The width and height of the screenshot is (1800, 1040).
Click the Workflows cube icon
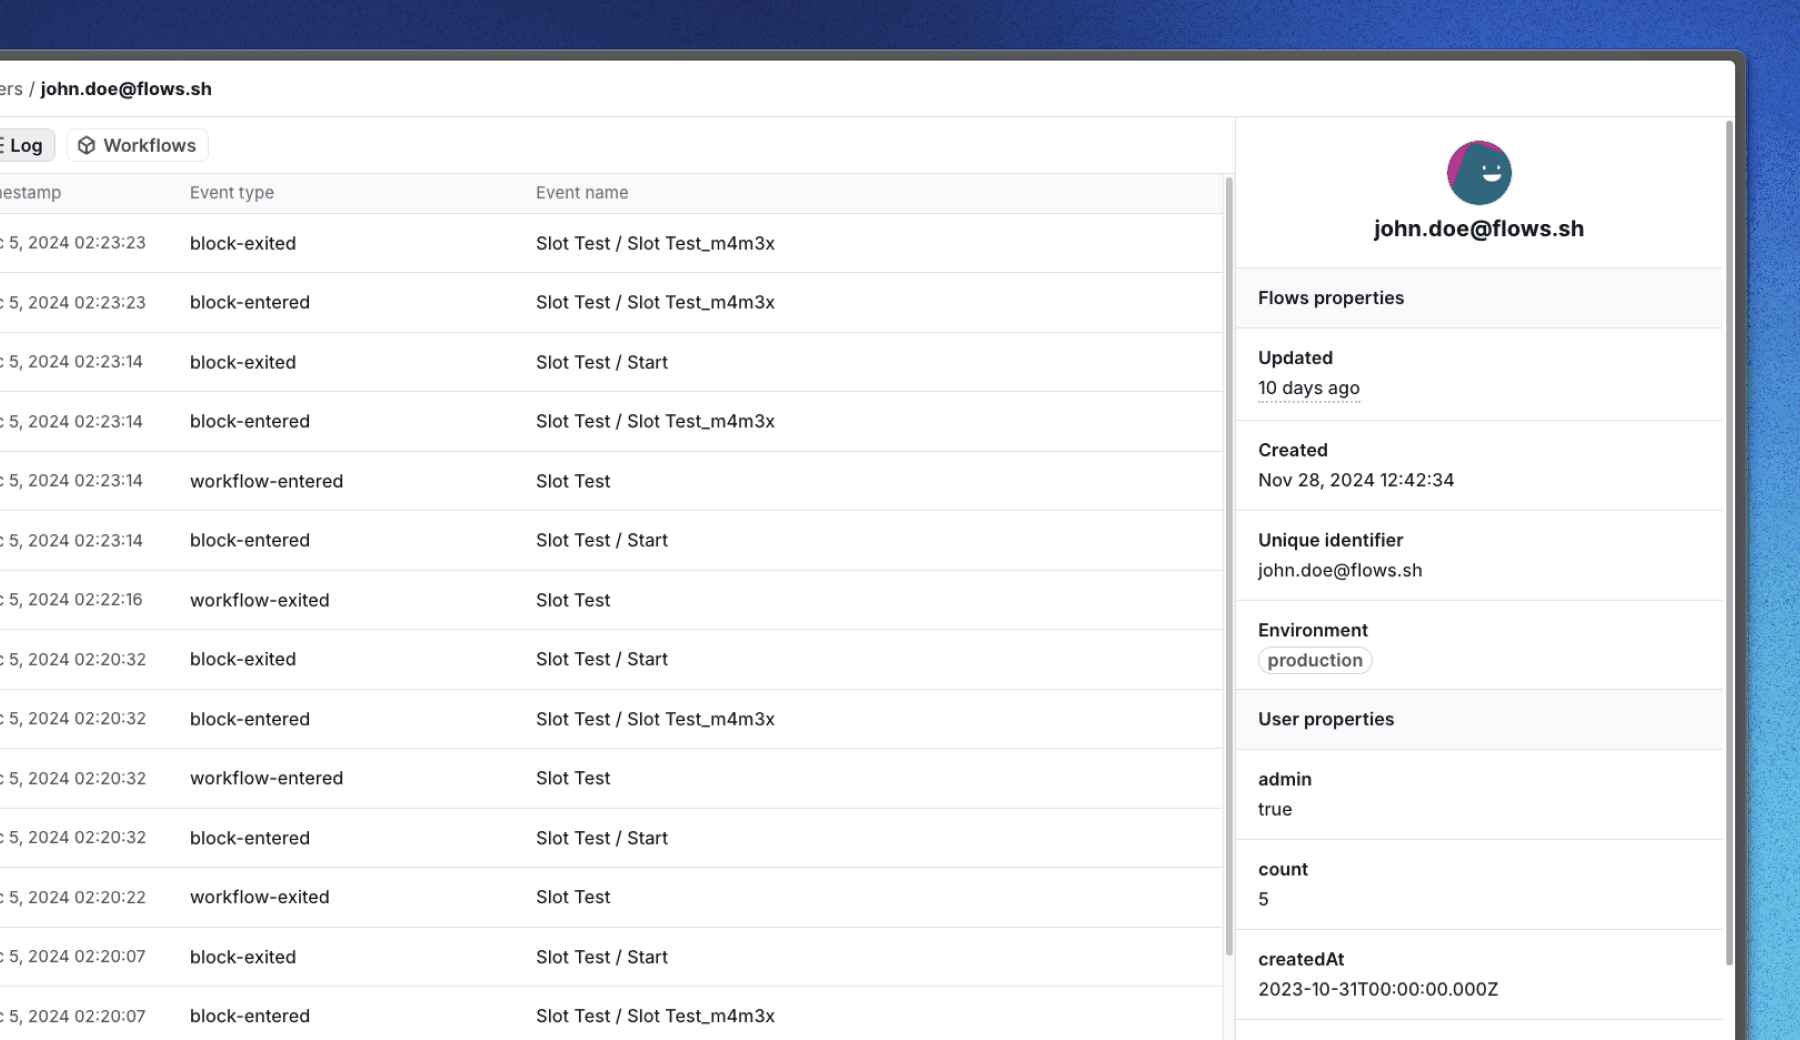click(x=88, y=144)
